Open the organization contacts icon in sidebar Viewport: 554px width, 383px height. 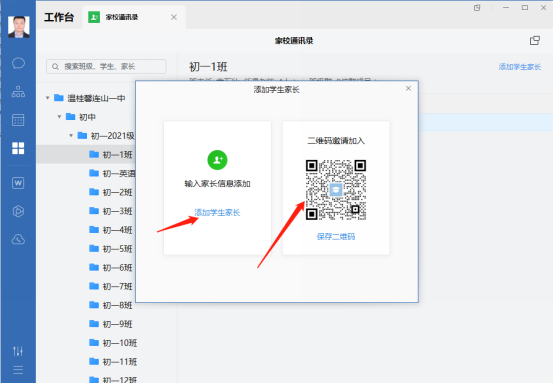[18, 92]
